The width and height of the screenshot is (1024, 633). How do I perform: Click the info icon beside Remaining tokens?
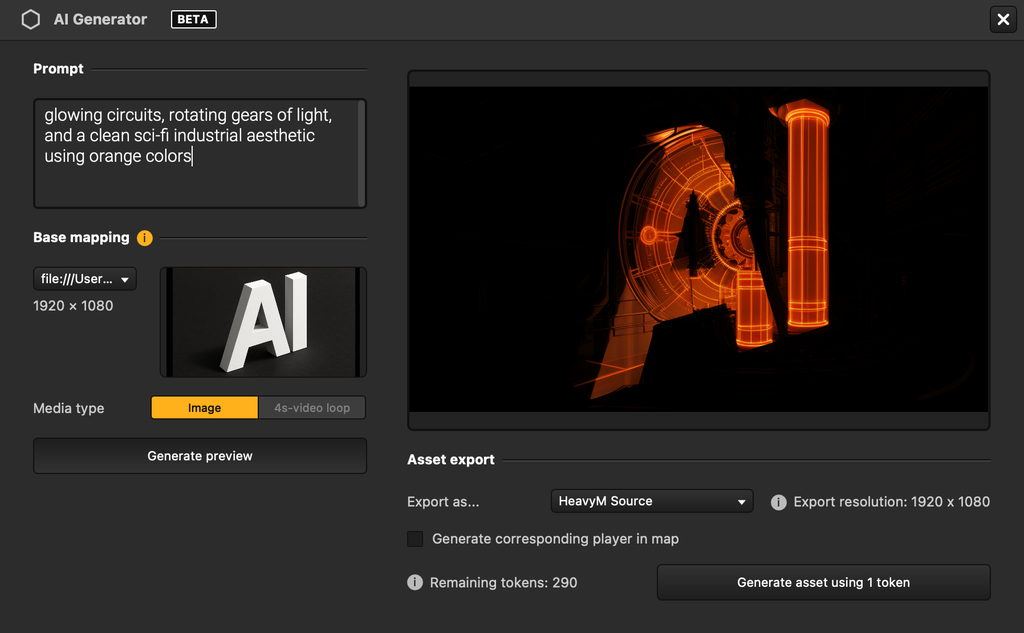click(415, 582)
